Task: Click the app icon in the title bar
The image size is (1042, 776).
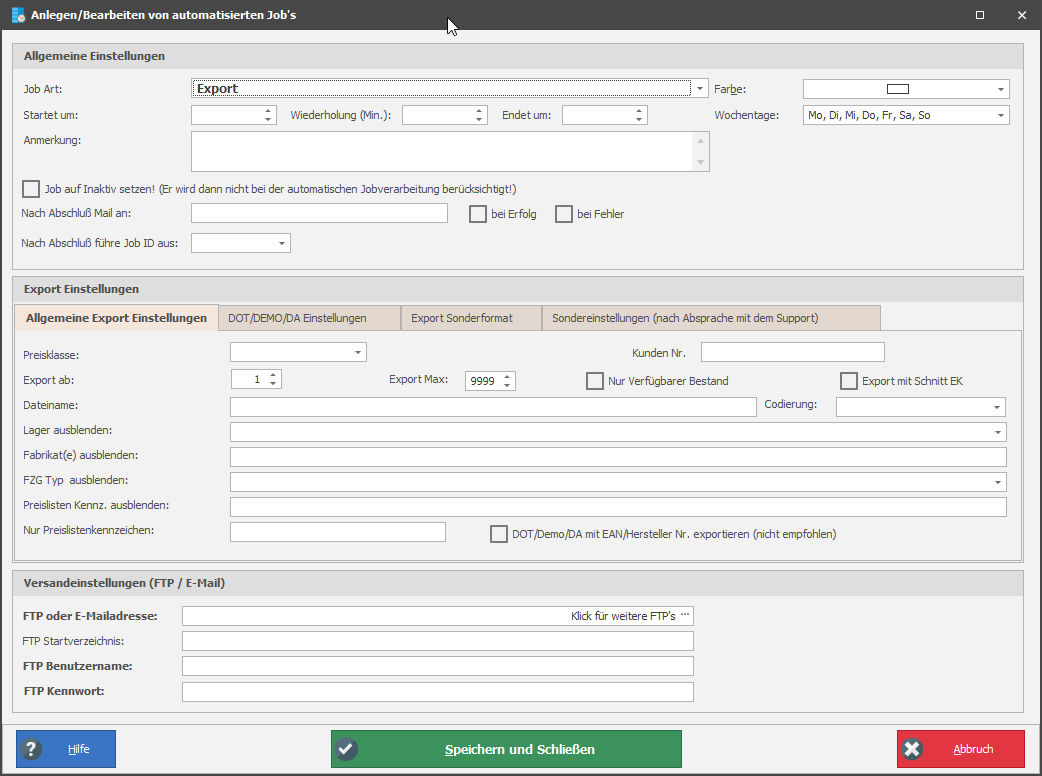Action: click(18, 15)
